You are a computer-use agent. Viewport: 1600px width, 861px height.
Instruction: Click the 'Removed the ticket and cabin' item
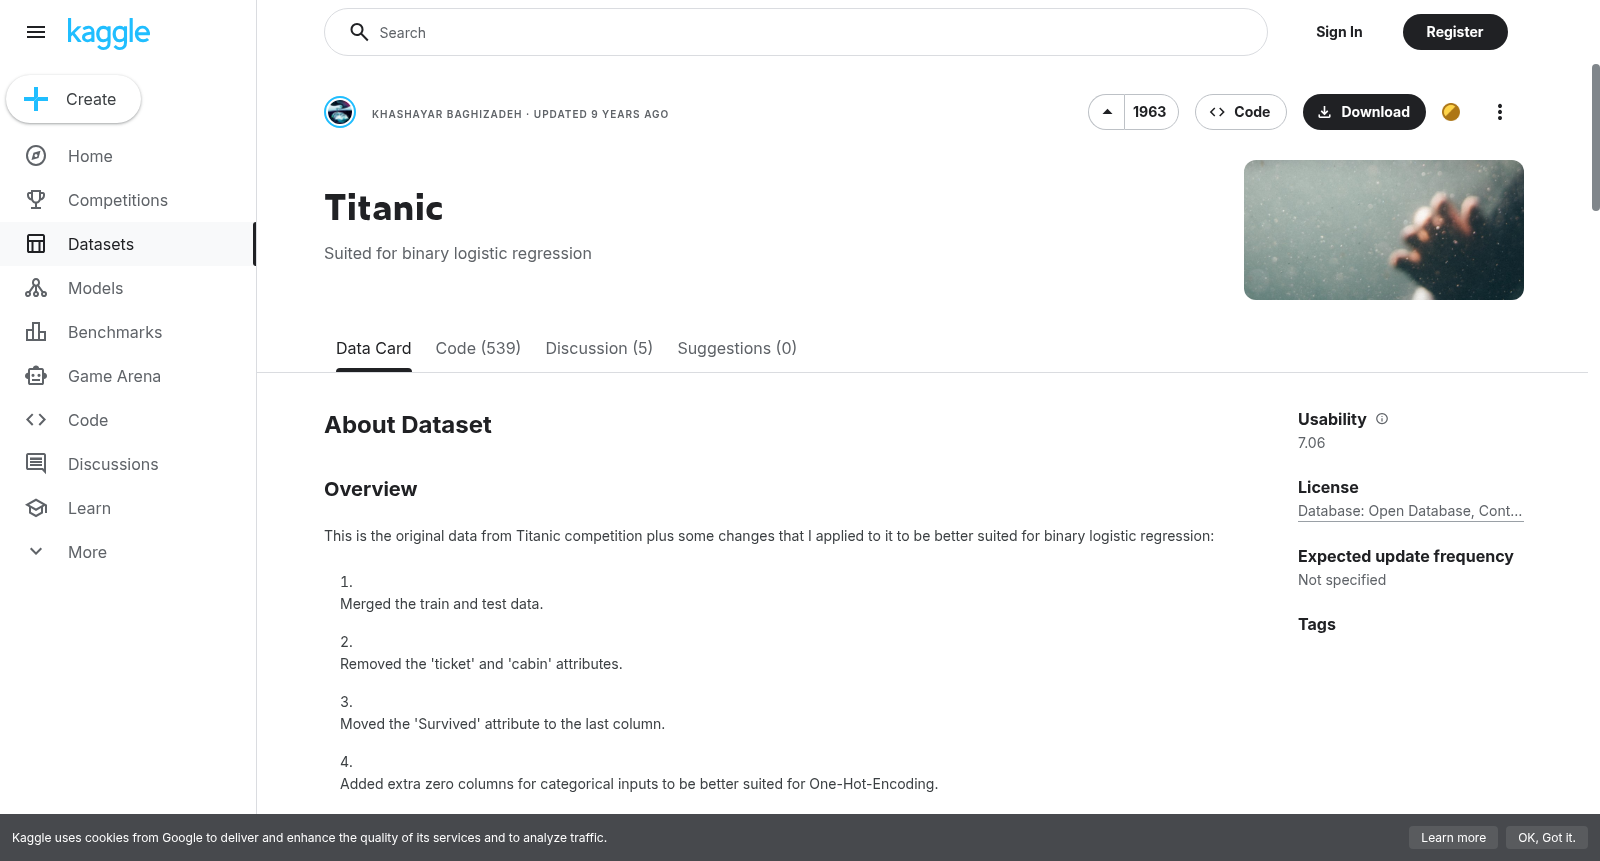[x=481, y=664]
